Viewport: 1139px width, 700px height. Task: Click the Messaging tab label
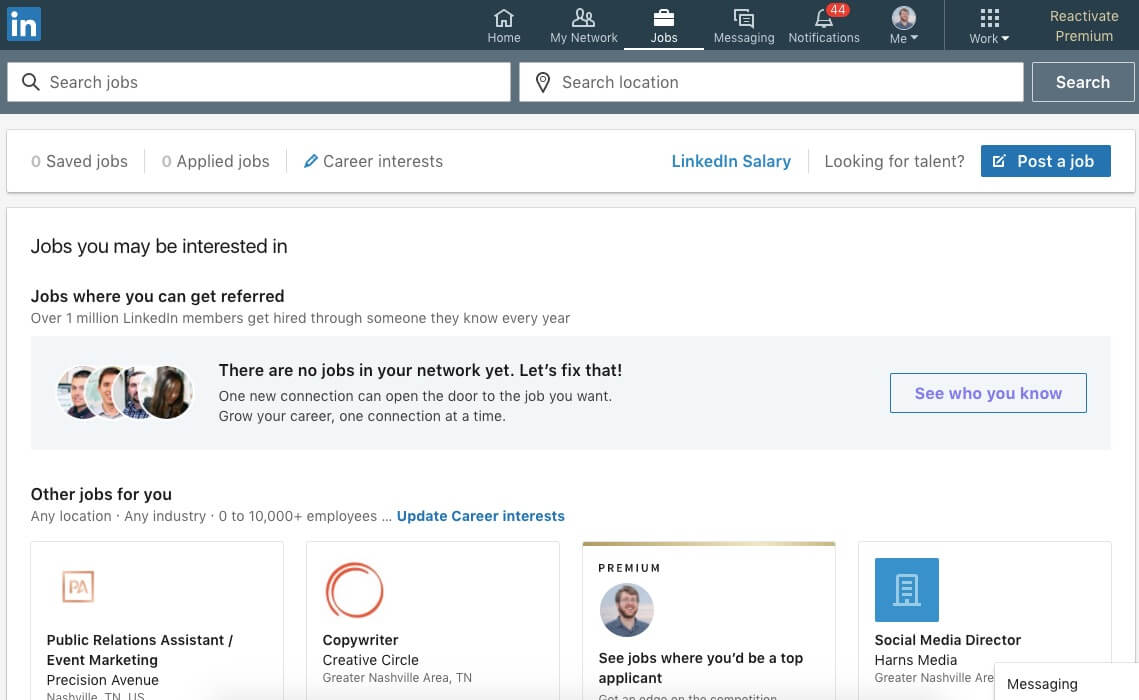pyautogui.click(x=744, y=38)
